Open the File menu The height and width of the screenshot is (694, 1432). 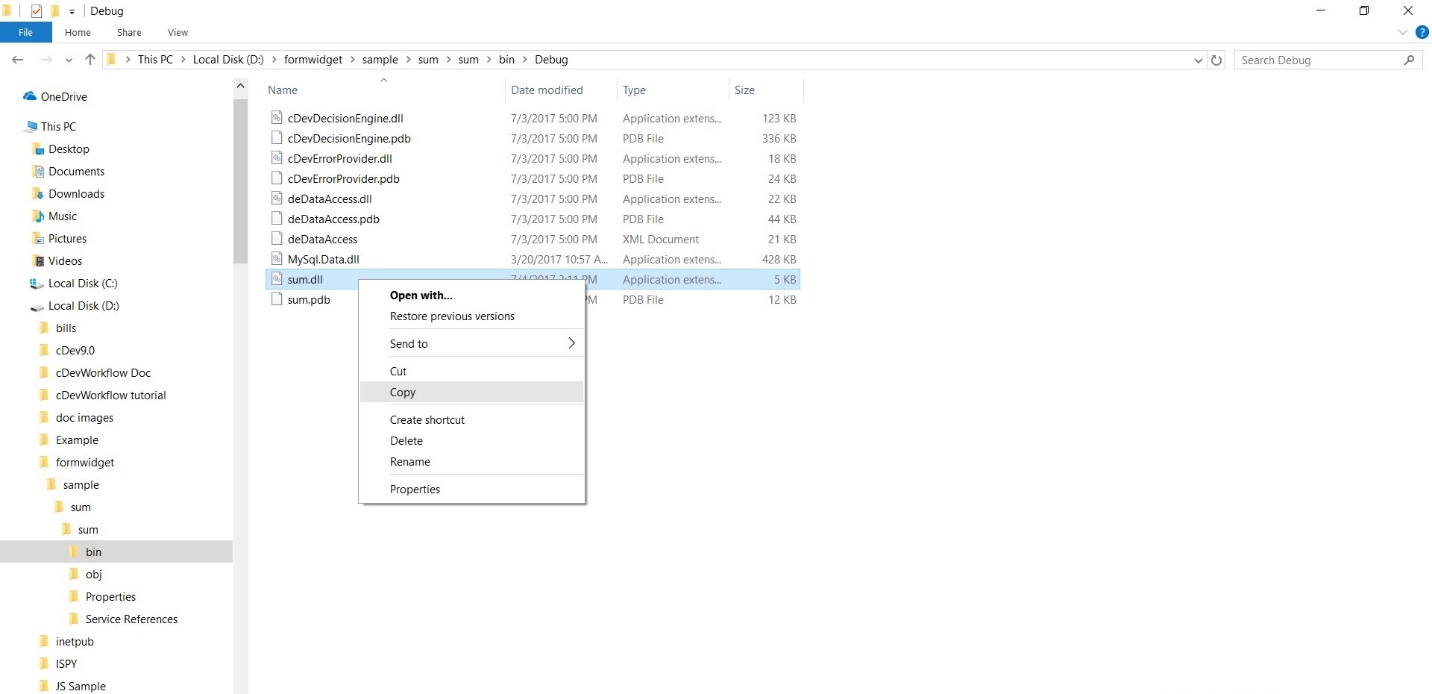pyautogui.click(x=26, y=32)
